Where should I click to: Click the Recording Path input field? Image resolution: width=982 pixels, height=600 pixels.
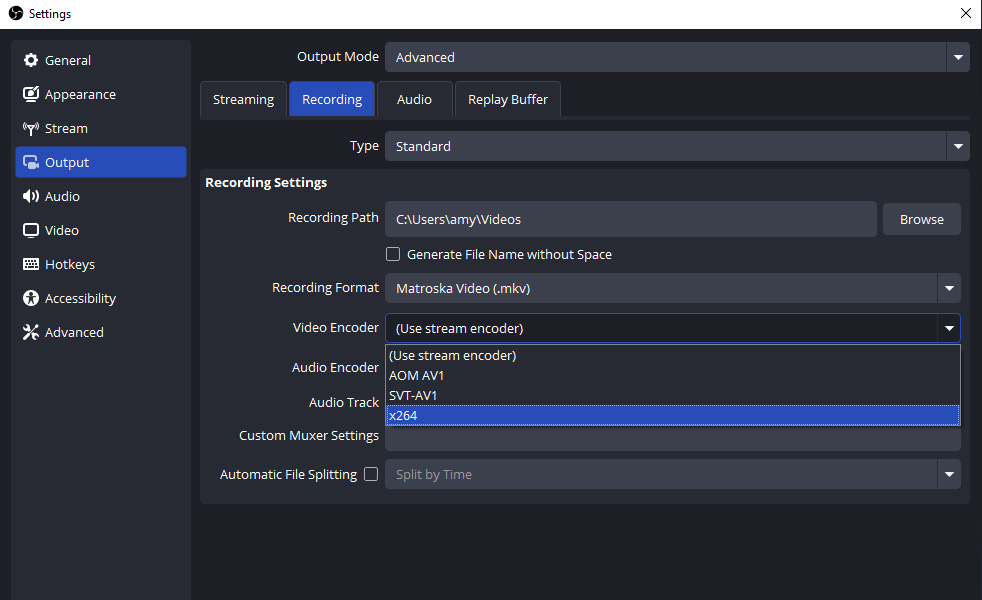(631, 219)
